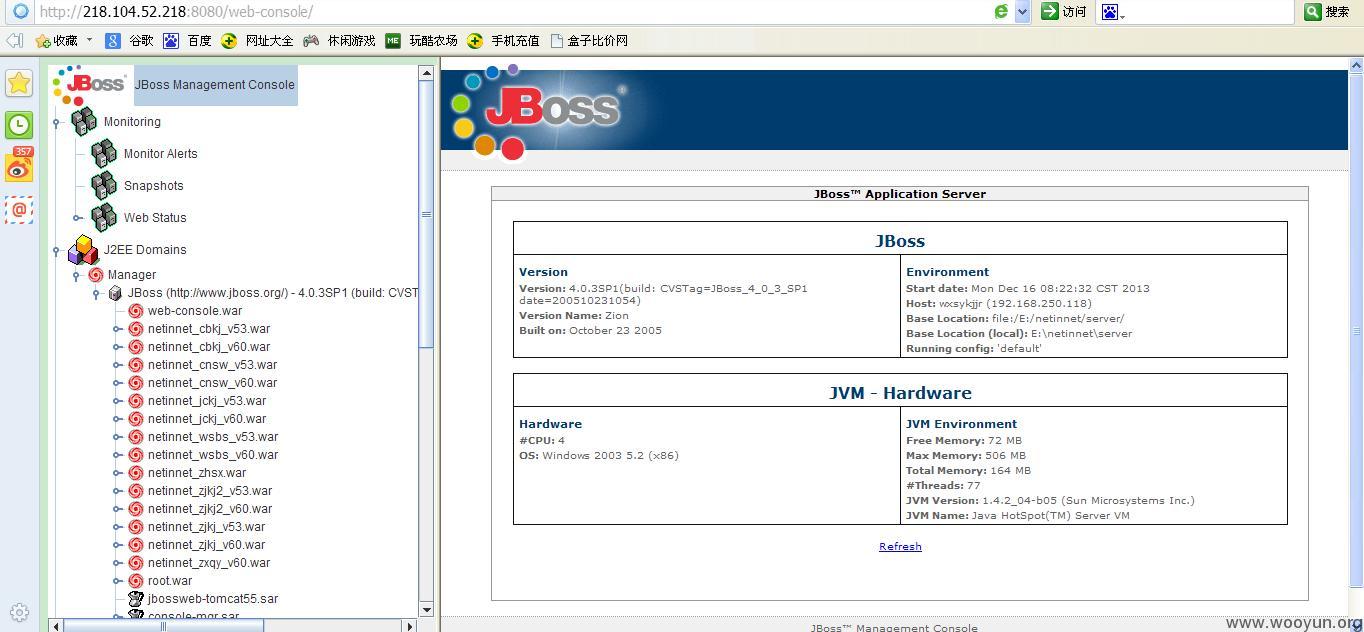This screenshot has height=632, width=1364.
Task: Open the mail @ sidebar icon
Action: pyautogui.click(x=19, y=209)
